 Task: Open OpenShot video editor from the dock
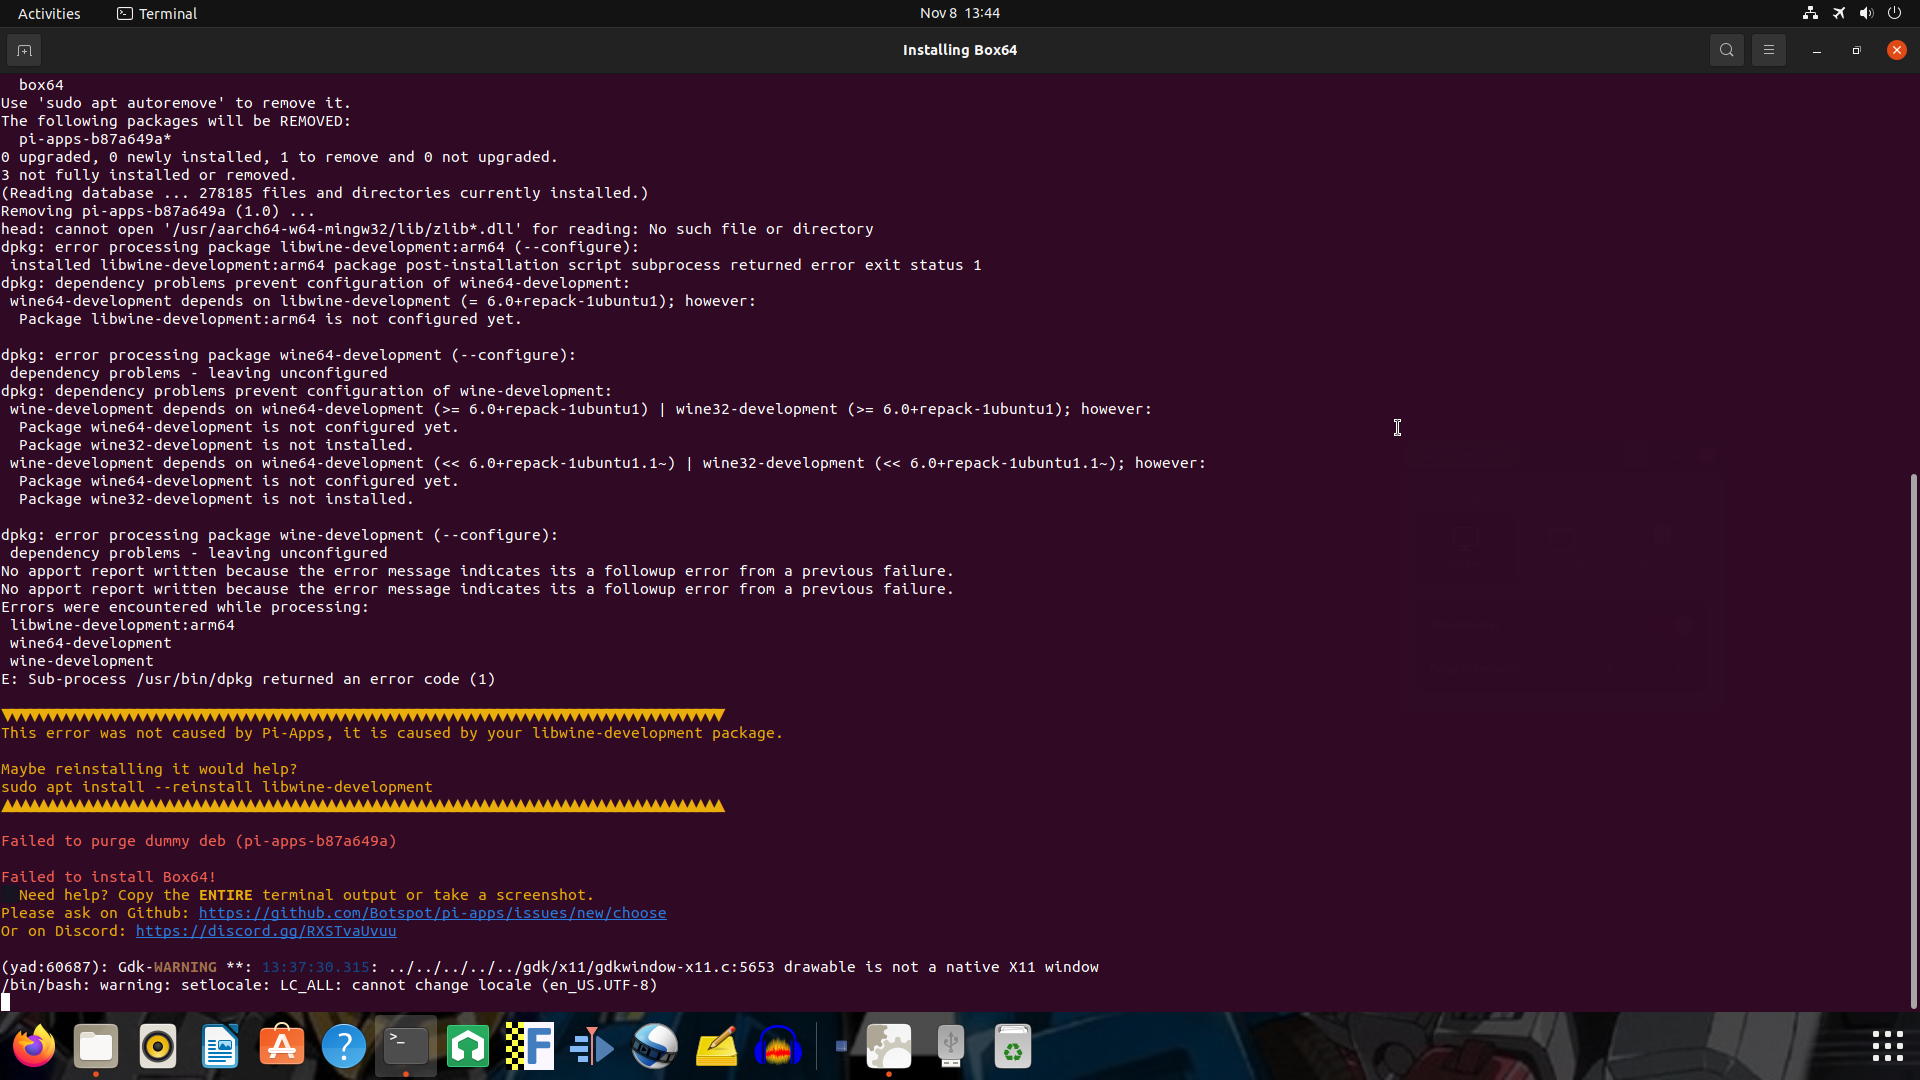click(655, 1046)
